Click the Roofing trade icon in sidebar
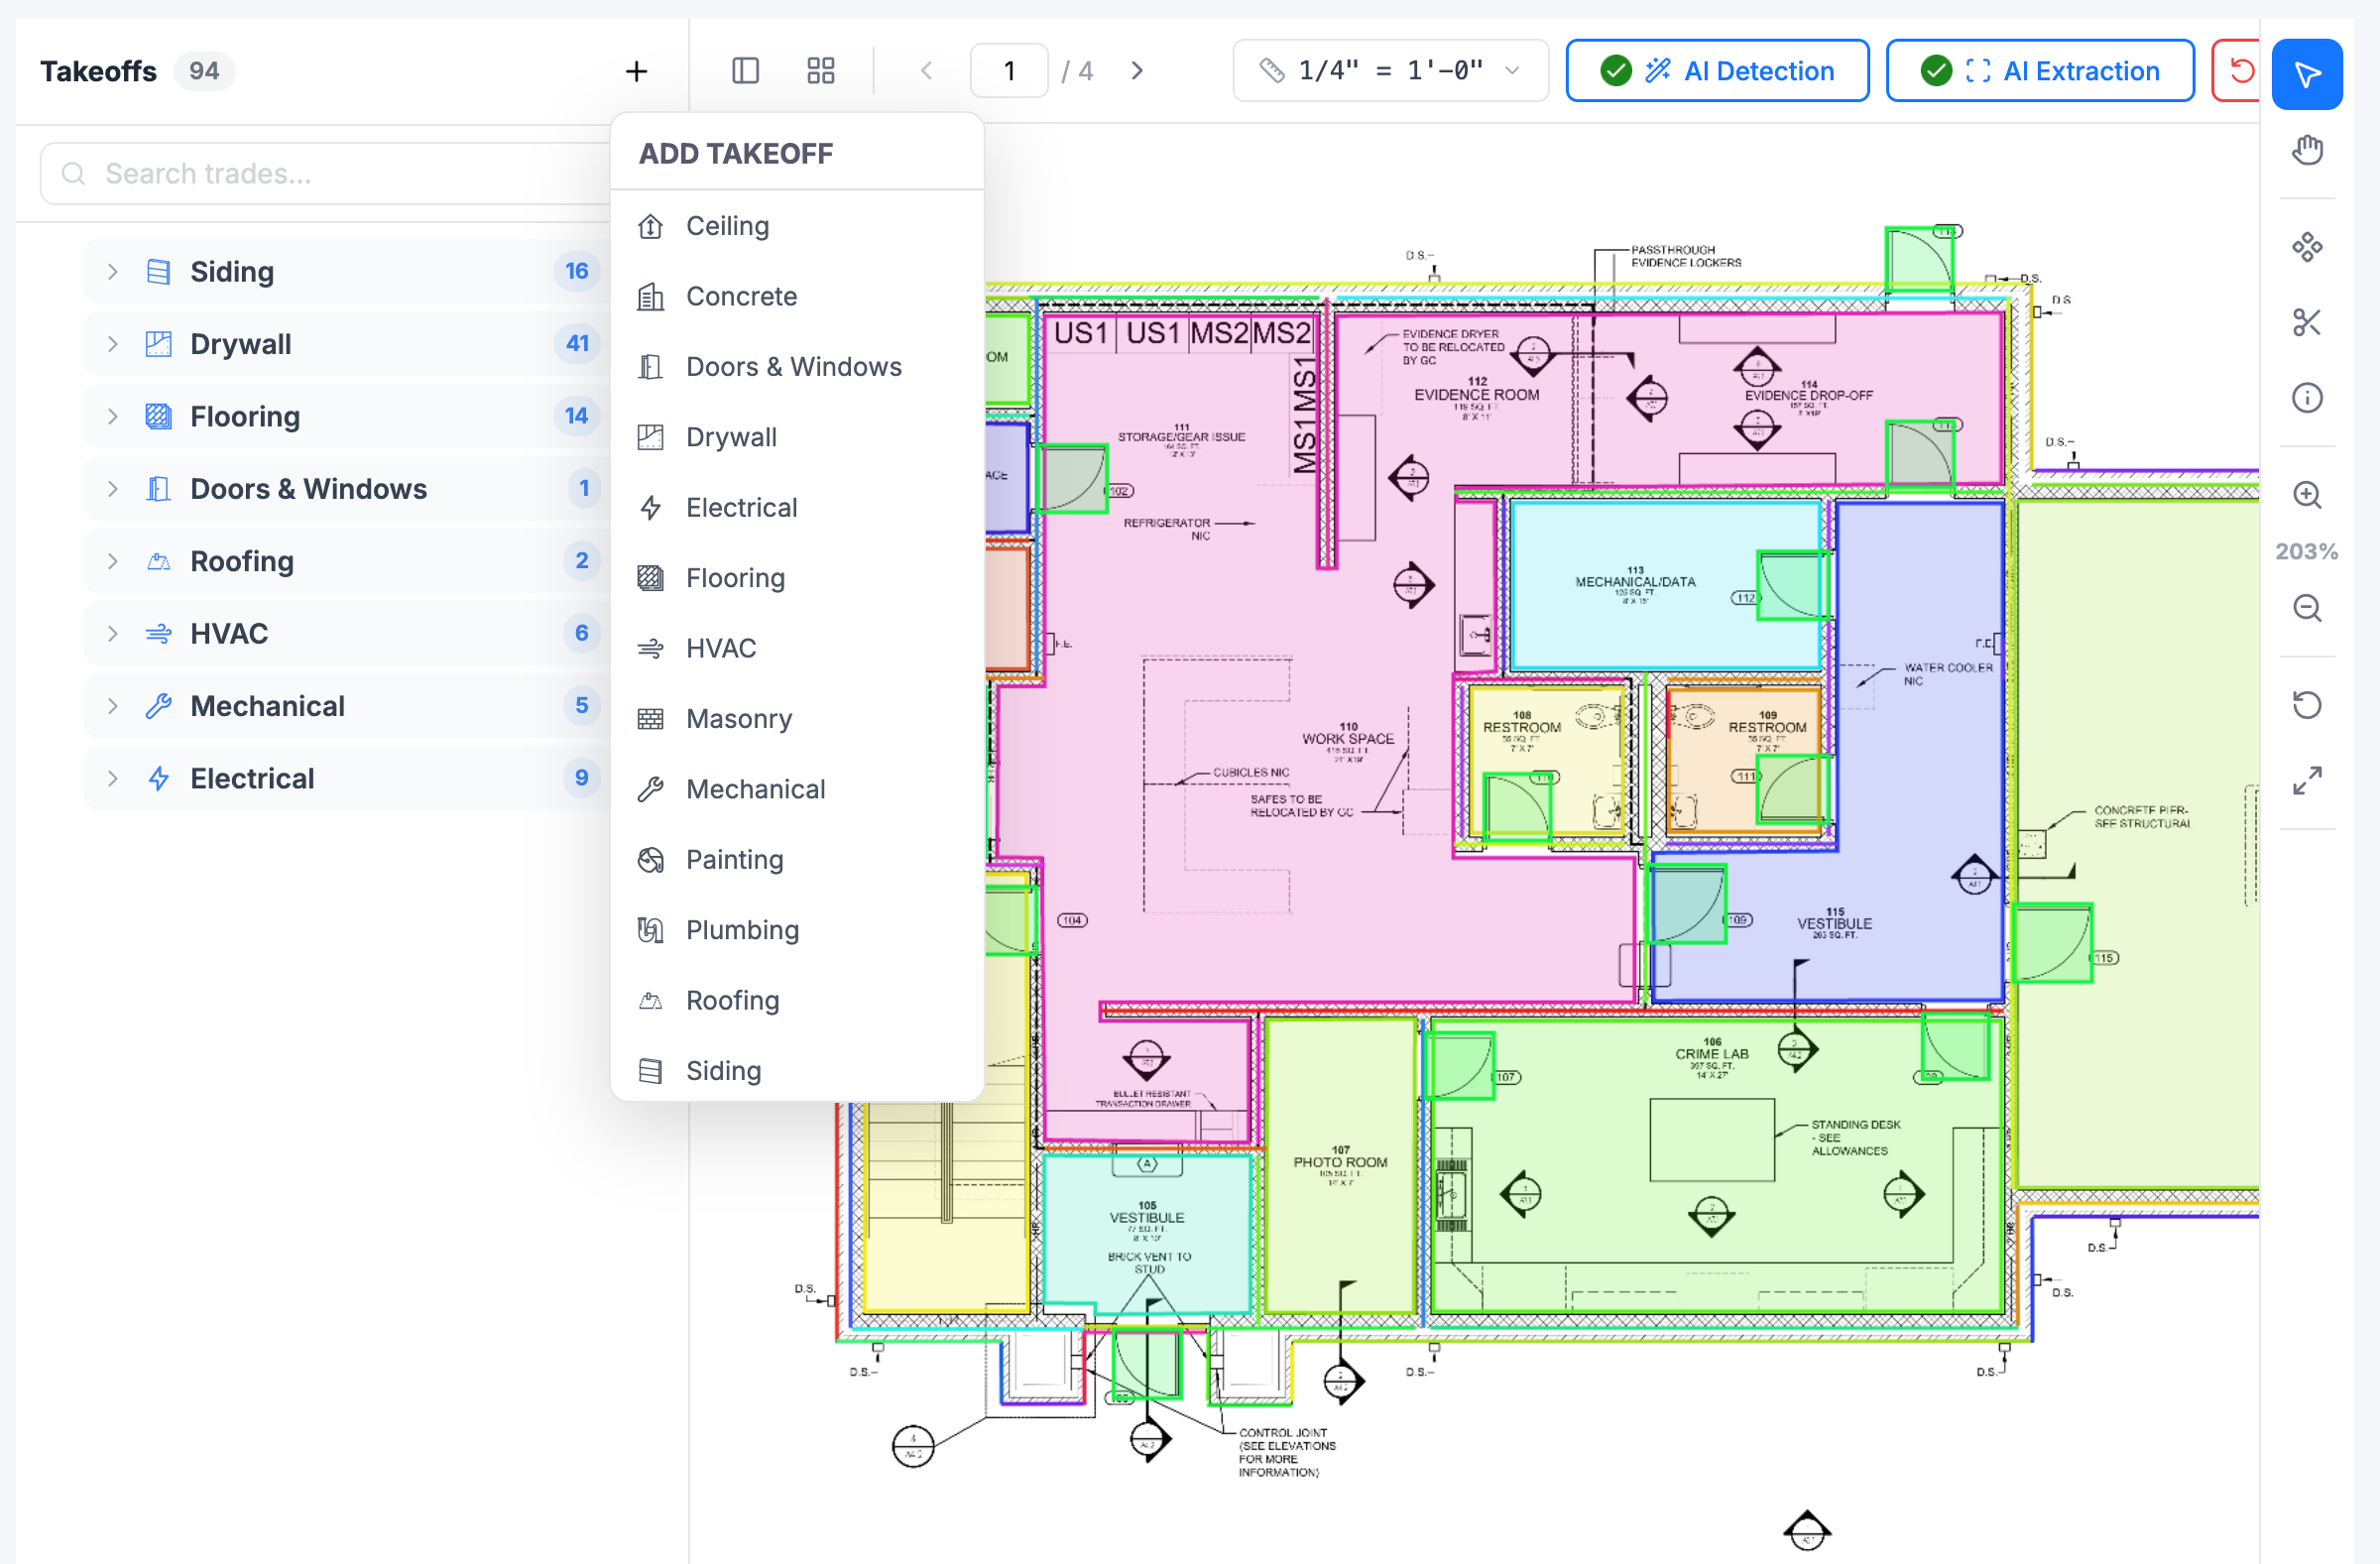Viewport: 2380px width, 1564px height. tap(158, 561)
